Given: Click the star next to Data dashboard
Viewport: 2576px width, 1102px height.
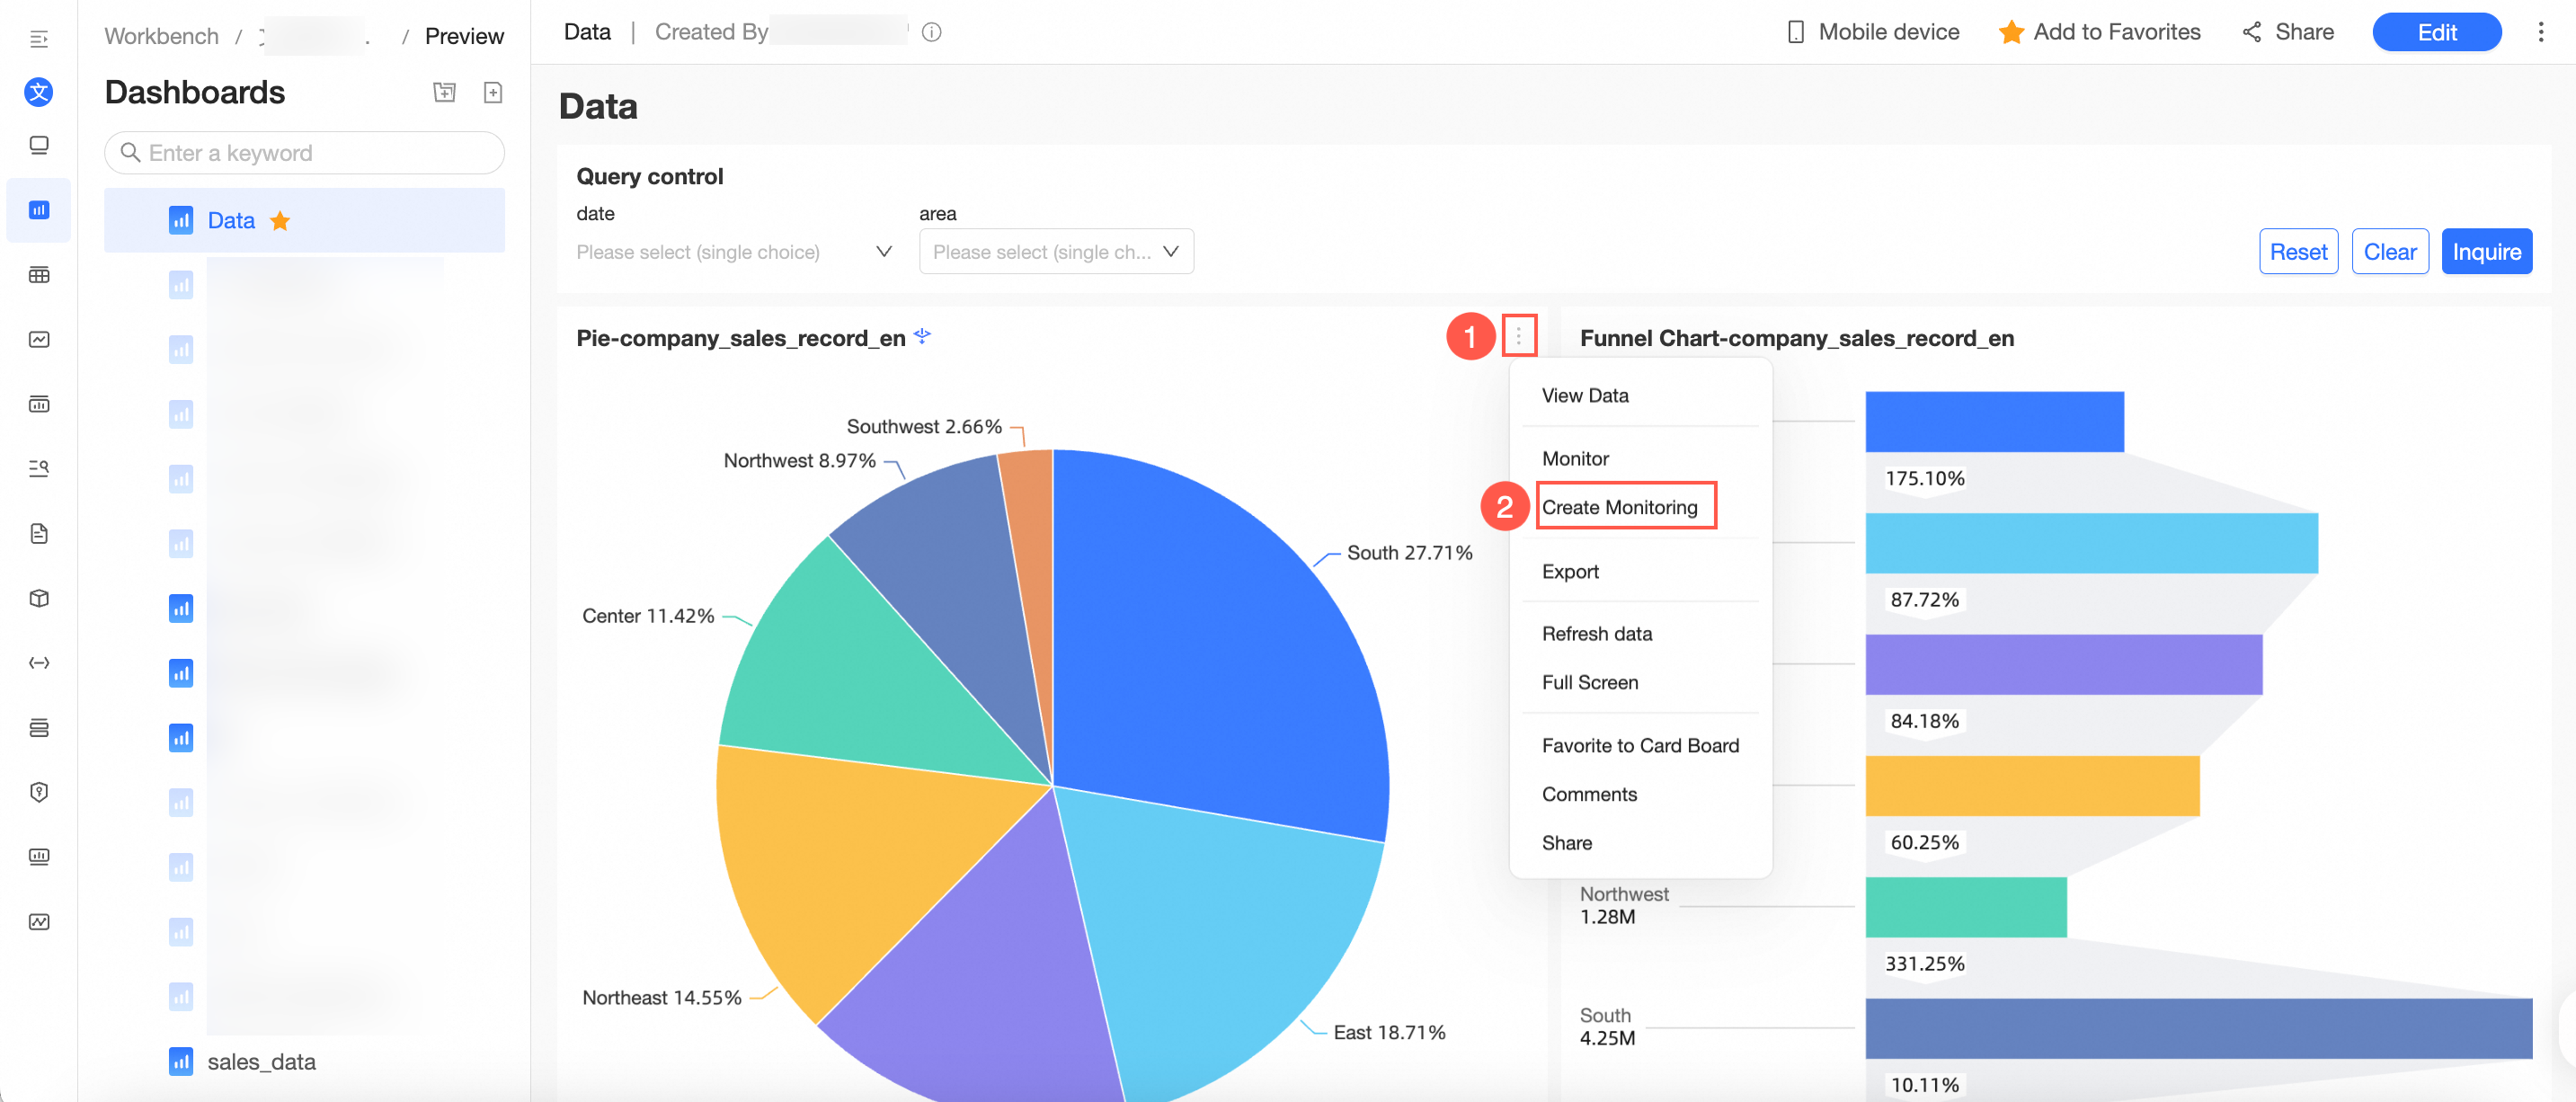Looking at the screenshot, I should [280, 221].
